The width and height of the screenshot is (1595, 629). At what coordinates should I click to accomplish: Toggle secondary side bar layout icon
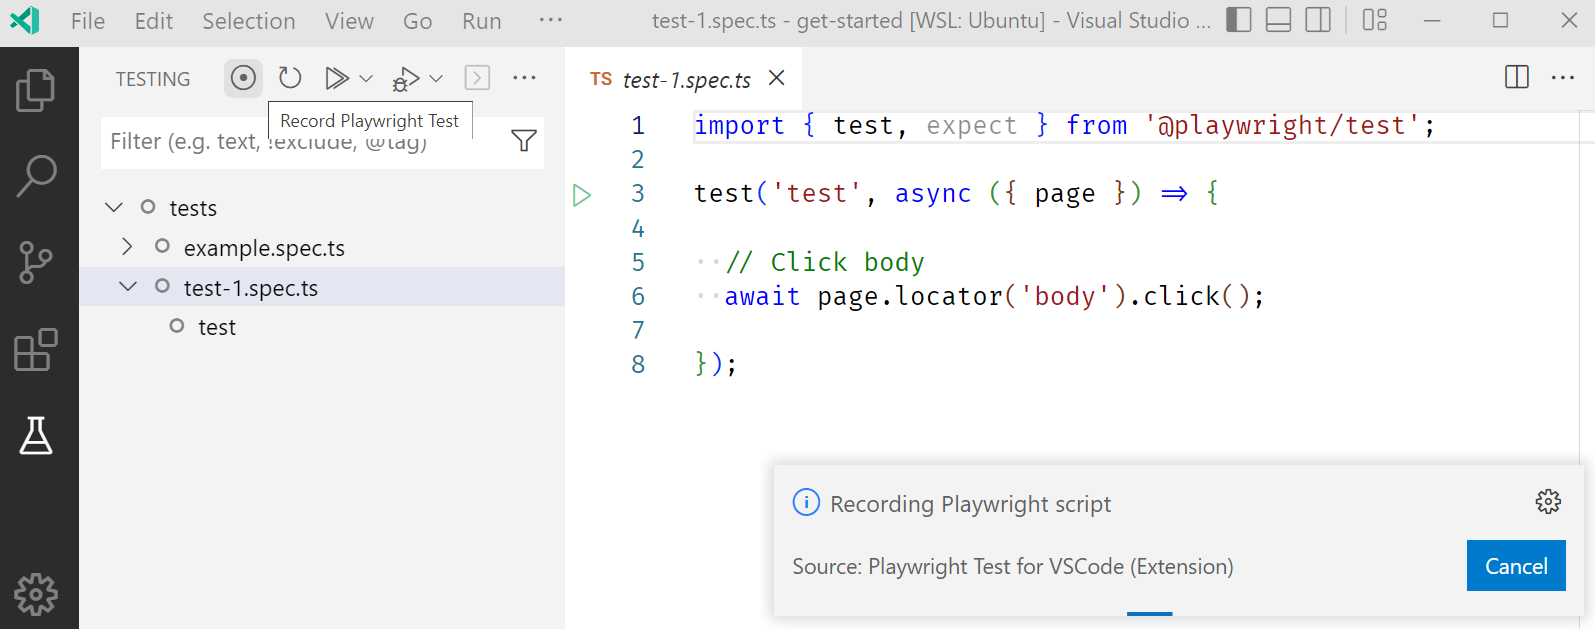click(x=1318, y=20)
